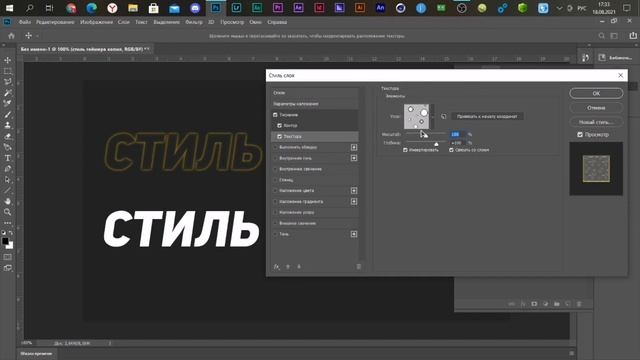Screen dimensions: 640x360
Task: Select the Clone Stamp tool
Action: (x=7, y=125)
